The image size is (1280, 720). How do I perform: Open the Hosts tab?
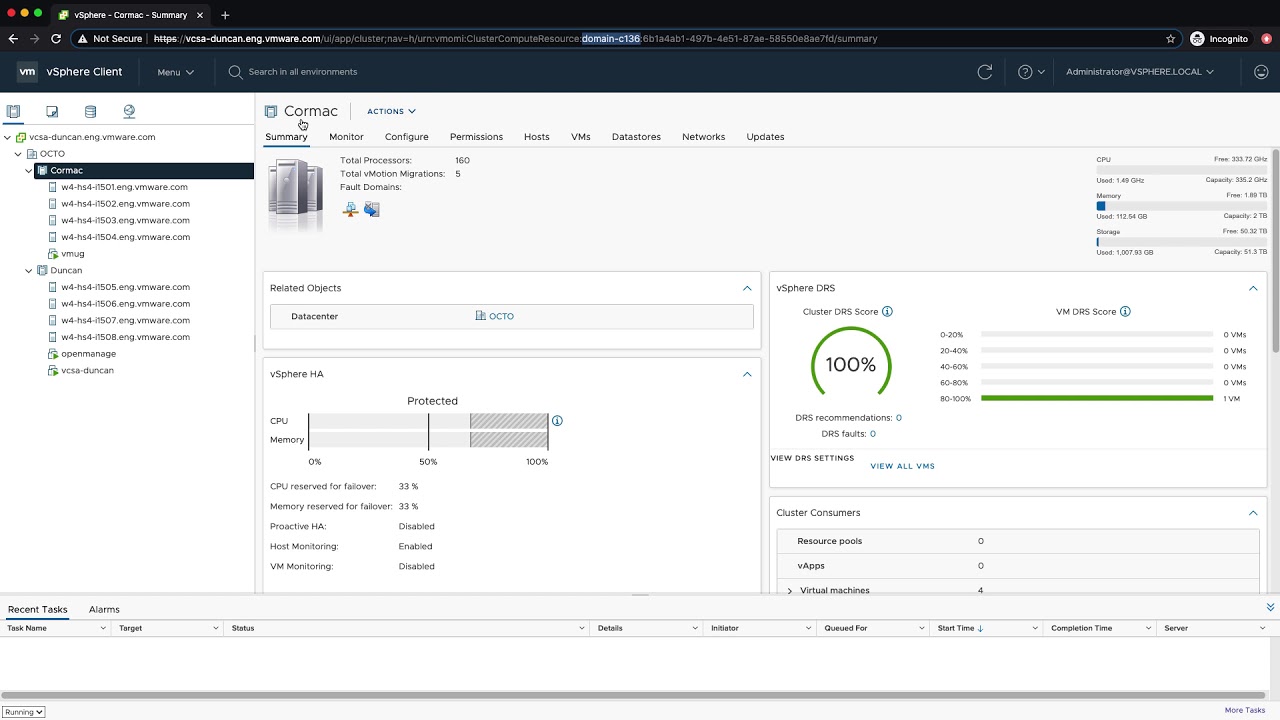tap(537, 137)
